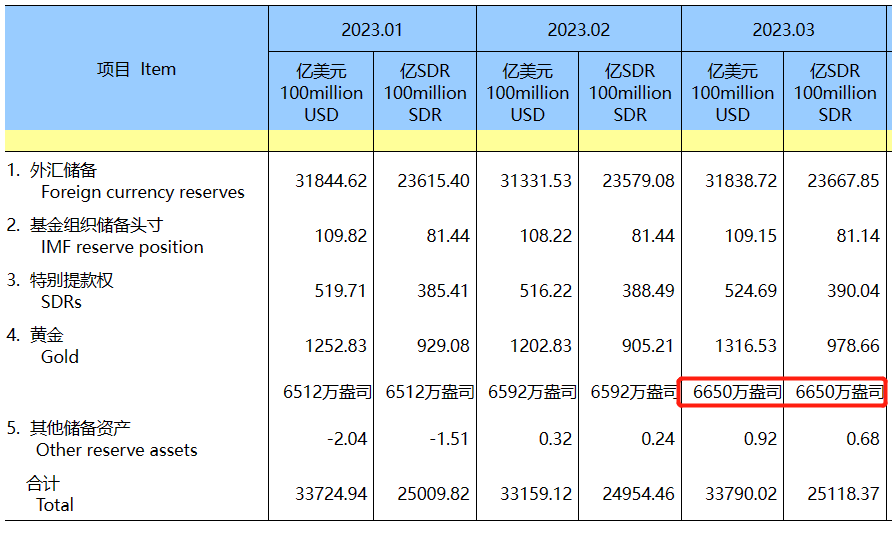The height and width of the screenshot is (533, 892).
Task: Select the value 0.32
Action: pyautogui.click(x=555, y=439)
